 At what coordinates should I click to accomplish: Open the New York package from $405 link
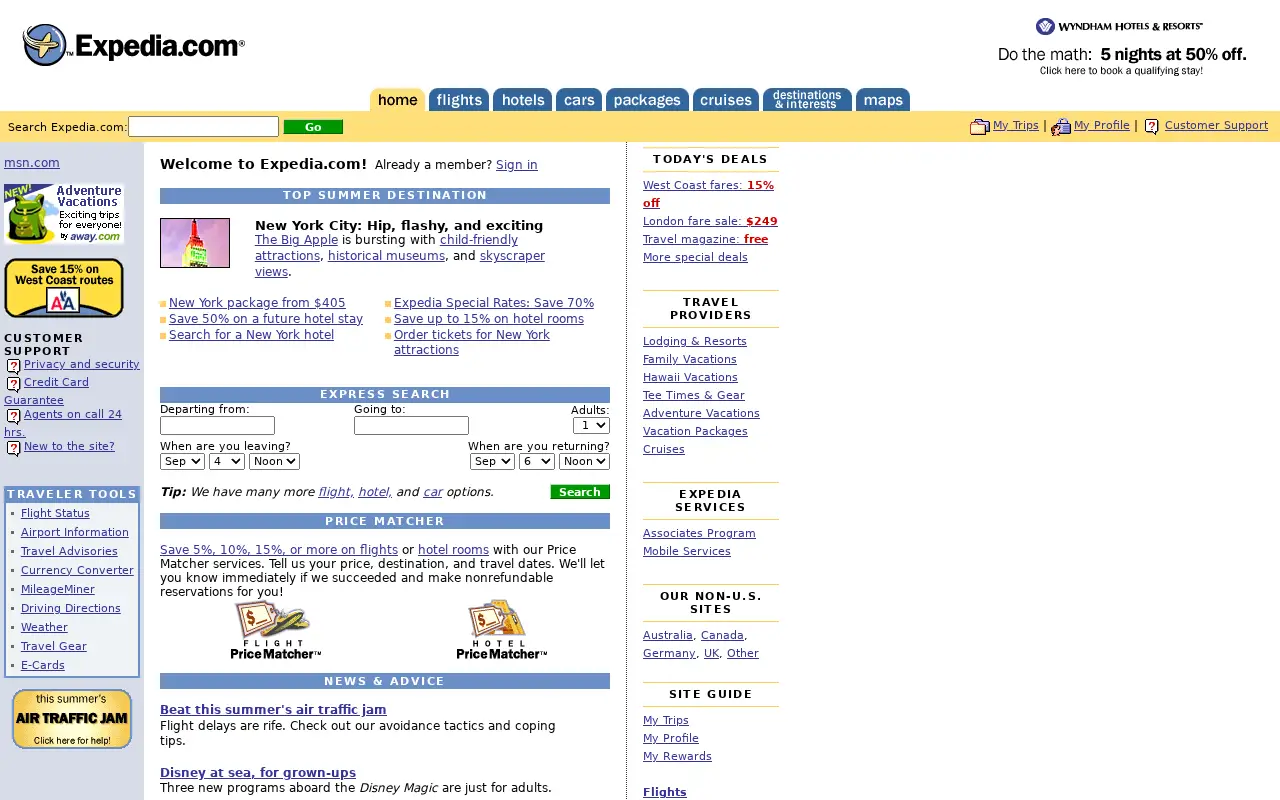(257, 303)
